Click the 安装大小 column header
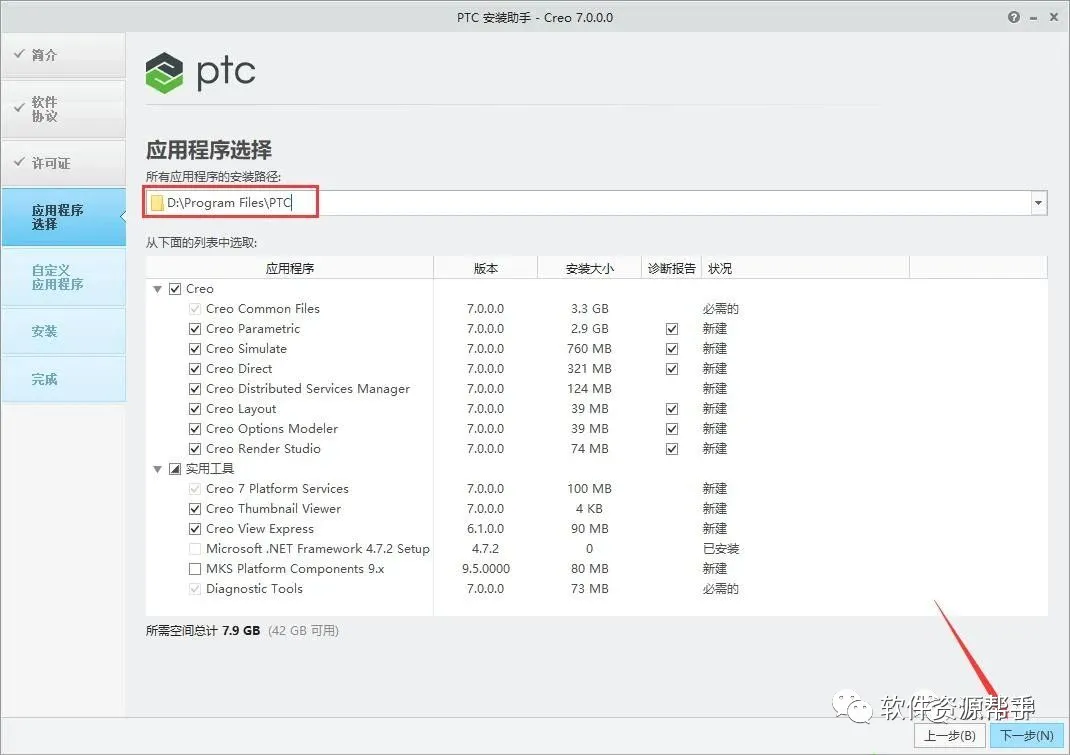This screenshot has height=755, width=1070. [x=590, y=268]
